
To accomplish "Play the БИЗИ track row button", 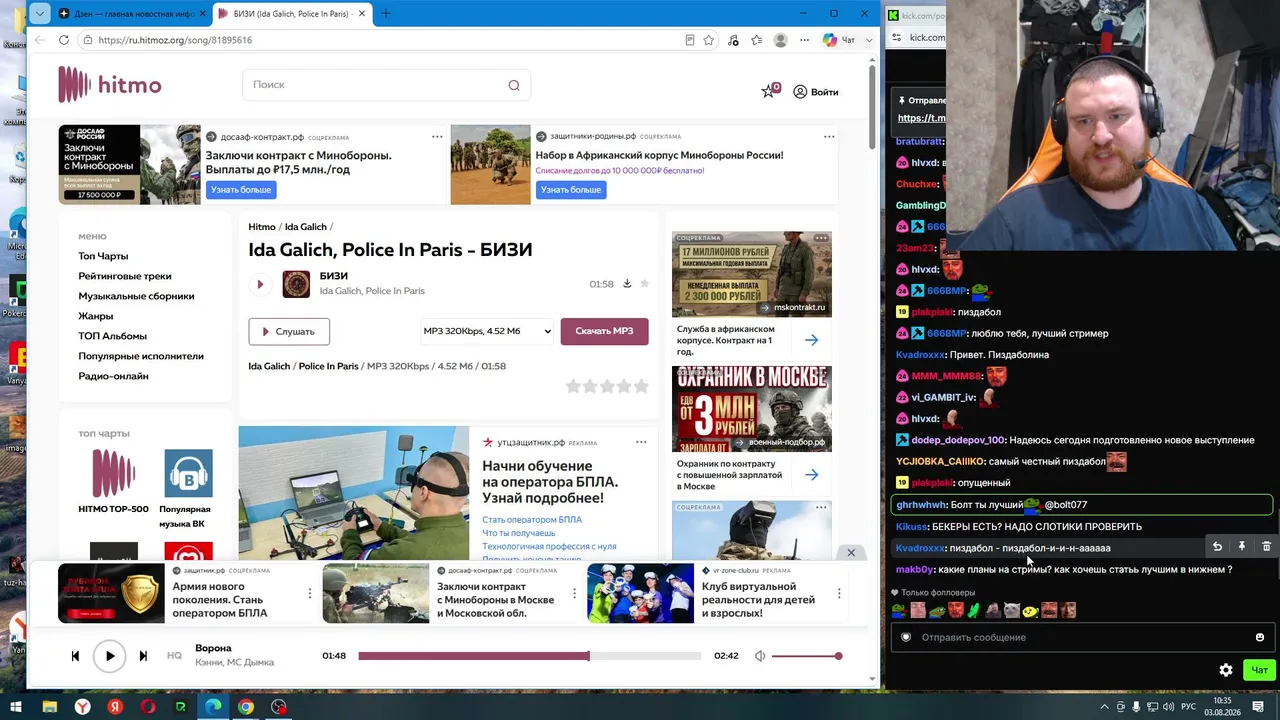I will (260, 284).
